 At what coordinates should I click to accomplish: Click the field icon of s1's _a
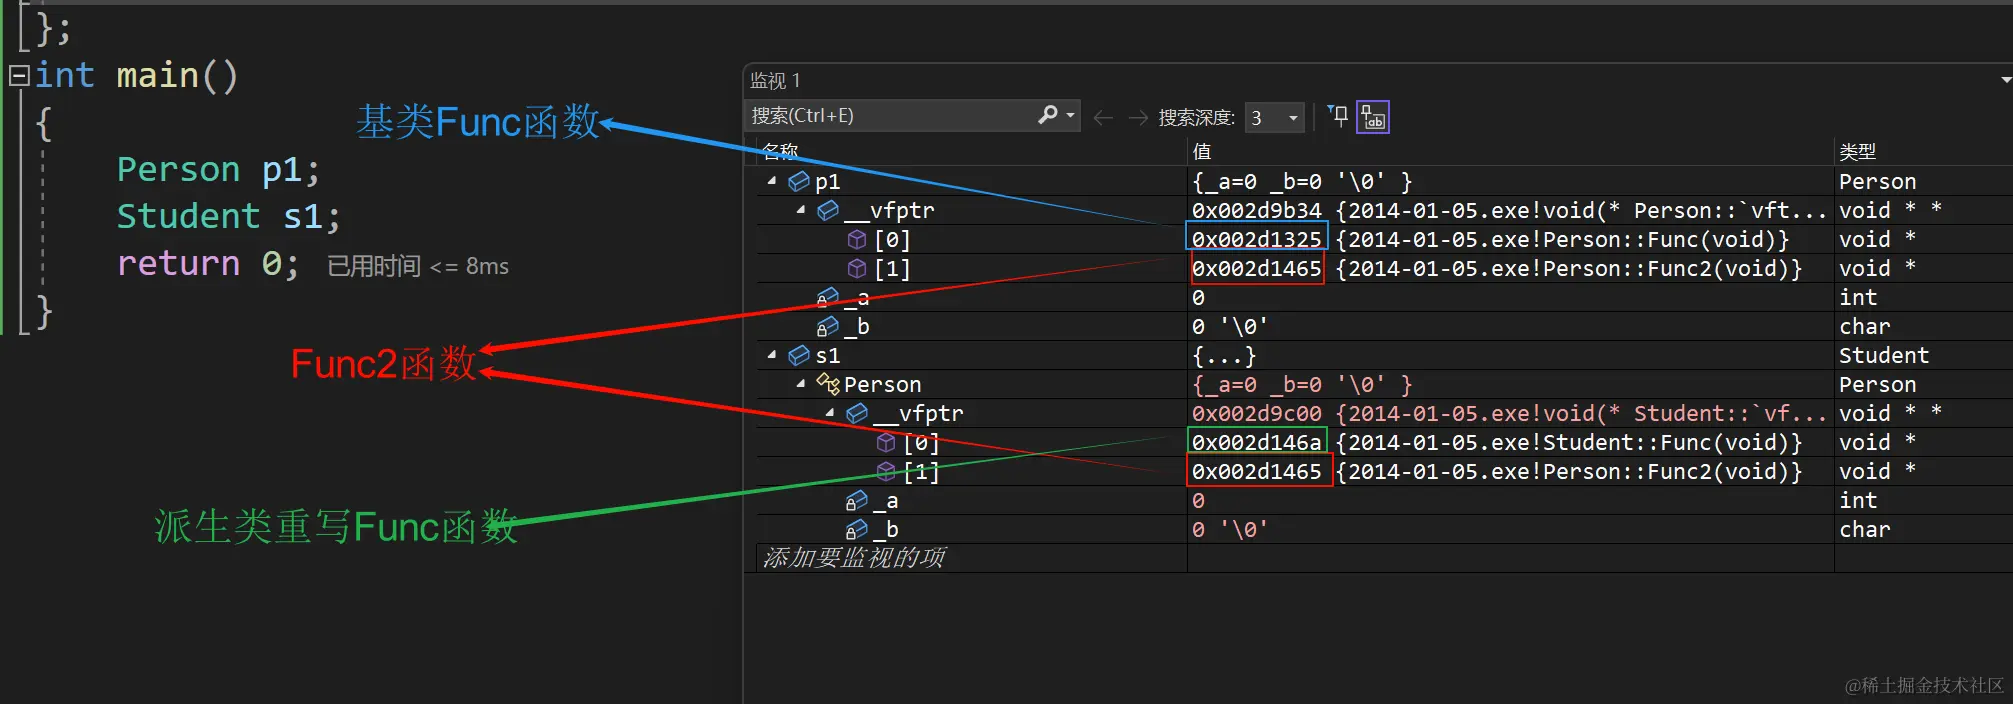[x=856, y=500]
